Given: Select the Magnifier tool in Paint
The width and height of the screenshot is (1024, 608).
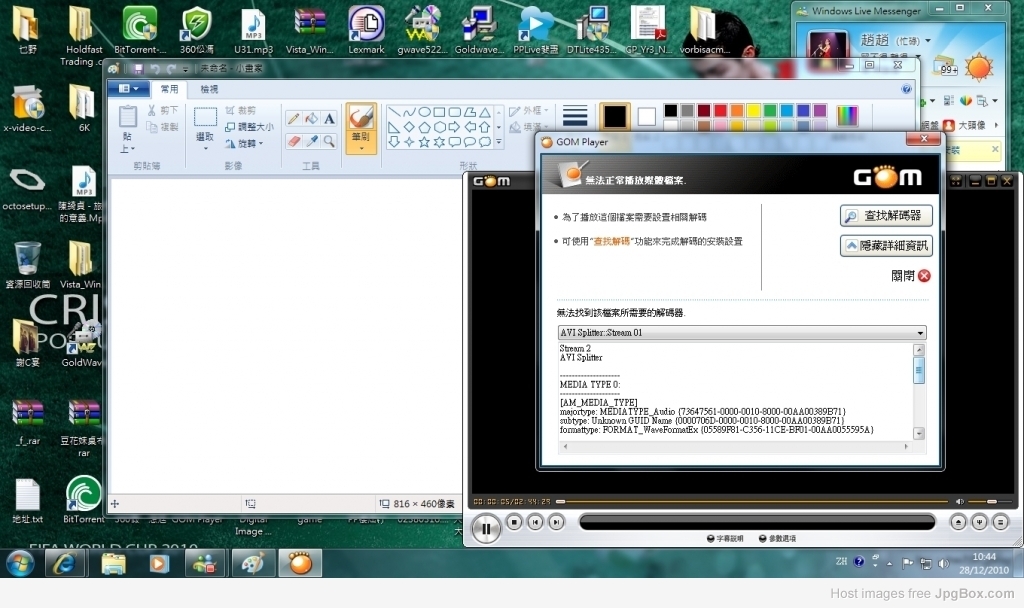Looking at the screenshot, I should click(x=329, y=142).
